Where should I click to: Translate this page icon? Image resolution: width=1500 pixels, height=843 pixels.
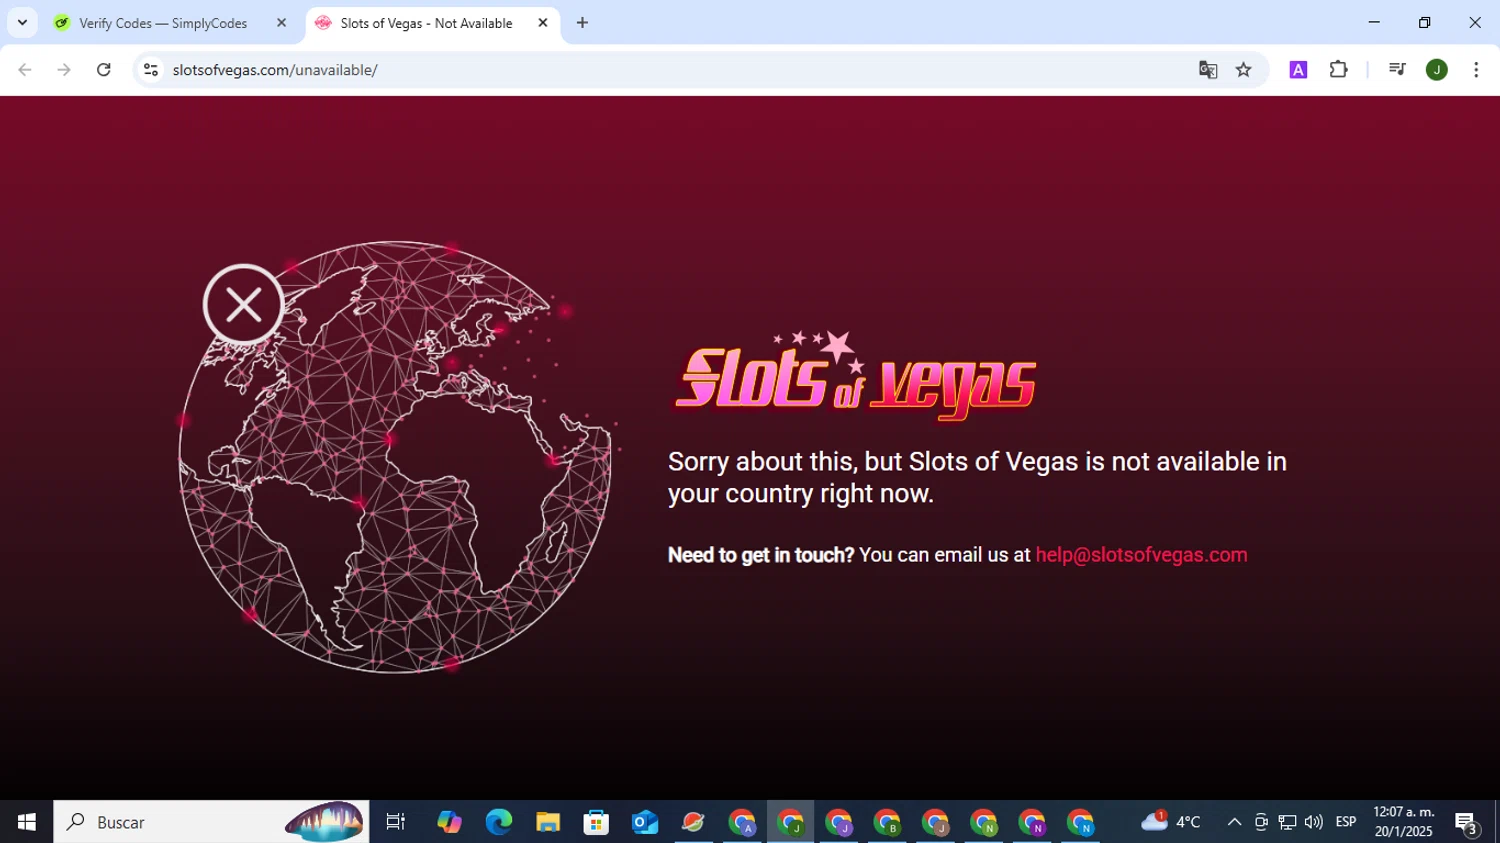(1208, 70)
